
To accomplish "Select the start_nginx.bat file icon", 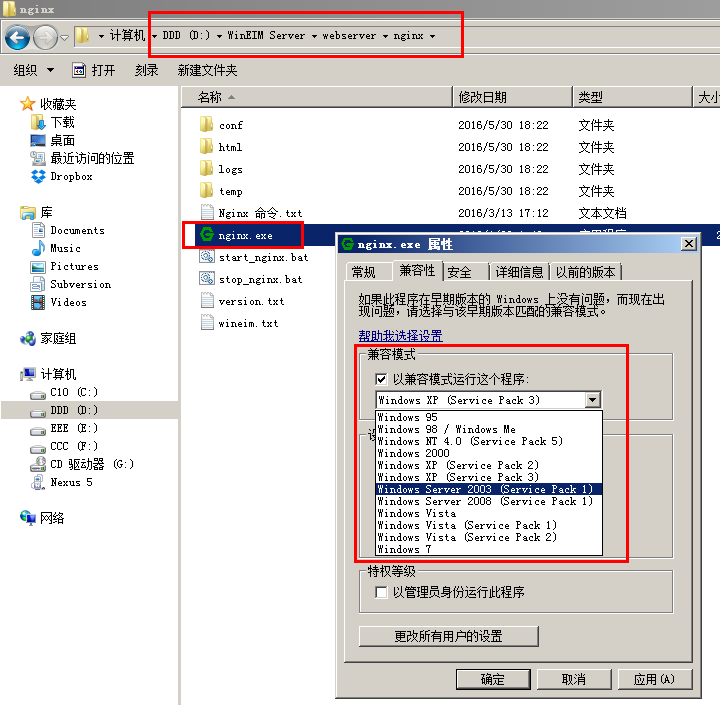I will [206, 257].
